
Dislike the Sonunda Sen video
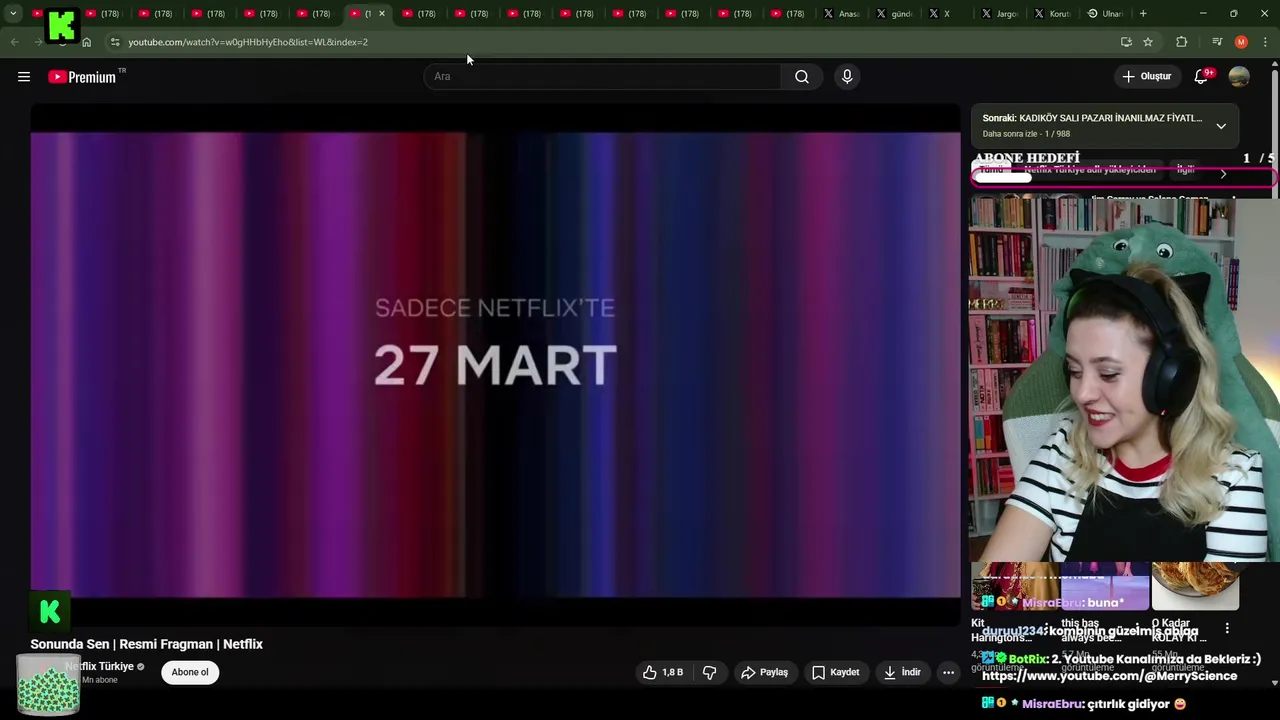click(x=709, y=673)
